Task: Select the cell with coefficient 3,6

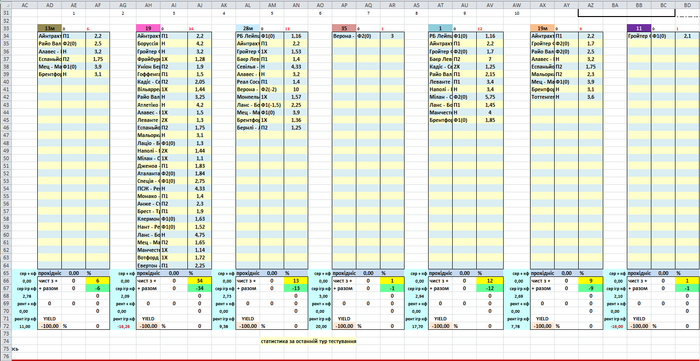Action: [591, 97]
